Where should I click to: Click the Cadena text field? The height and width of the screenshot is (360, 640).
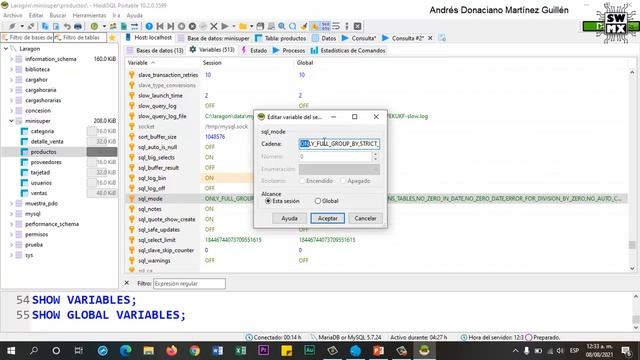(339, 144)
